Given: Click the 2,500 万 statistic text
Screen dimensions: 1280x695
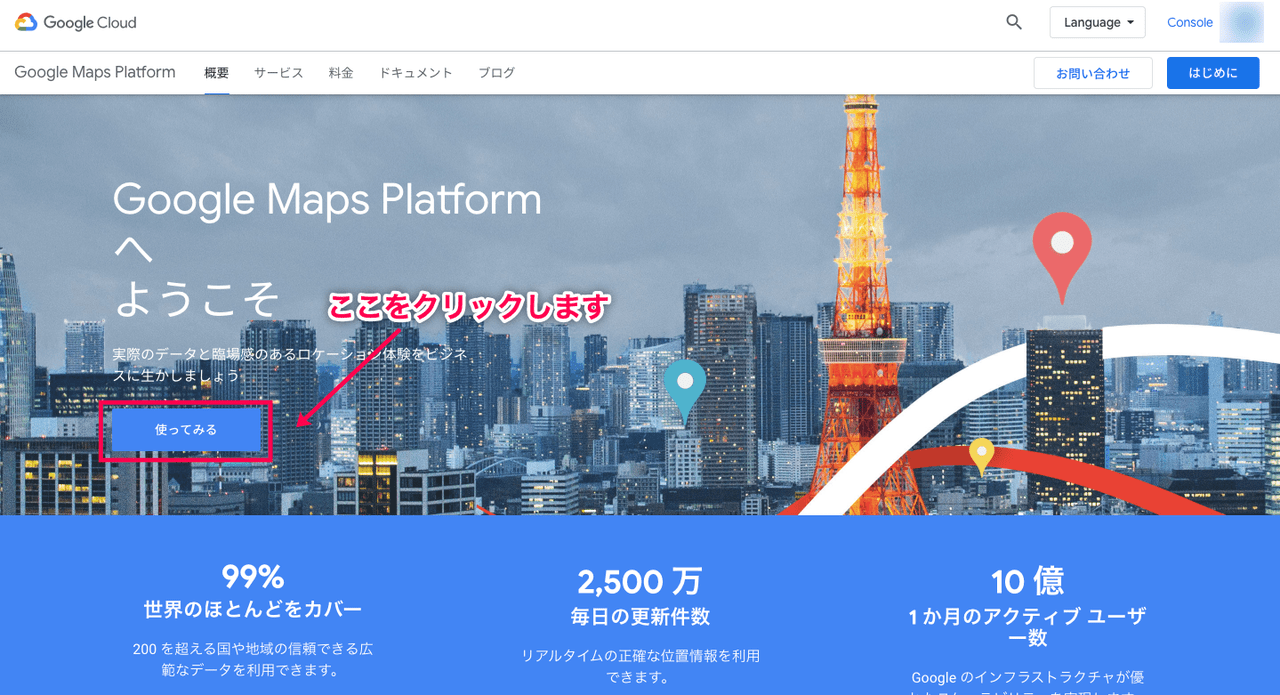Looking at the screenshot, I should coord(640,581).
